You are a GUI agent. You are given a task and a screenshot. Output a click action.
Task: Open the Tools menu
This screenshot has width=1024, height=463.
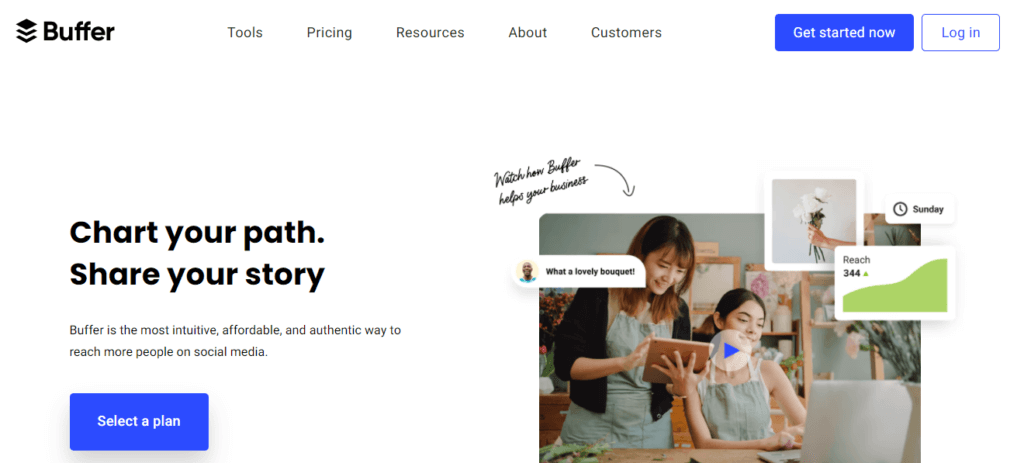point(245,33)
